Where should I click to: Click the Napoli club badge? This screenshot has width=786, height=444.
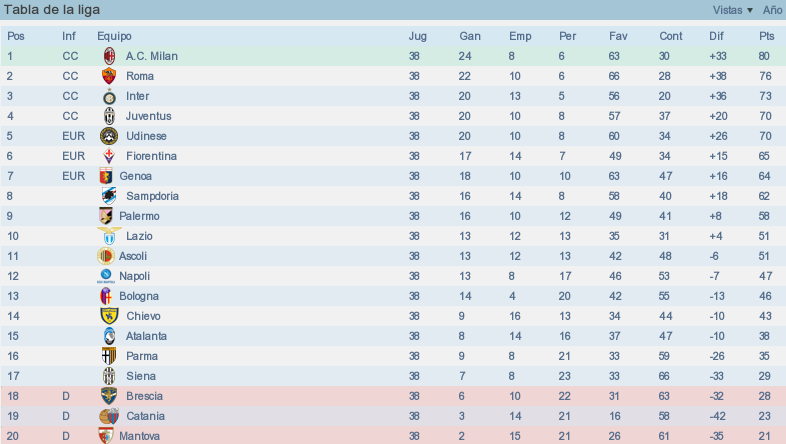coord(106,276)
